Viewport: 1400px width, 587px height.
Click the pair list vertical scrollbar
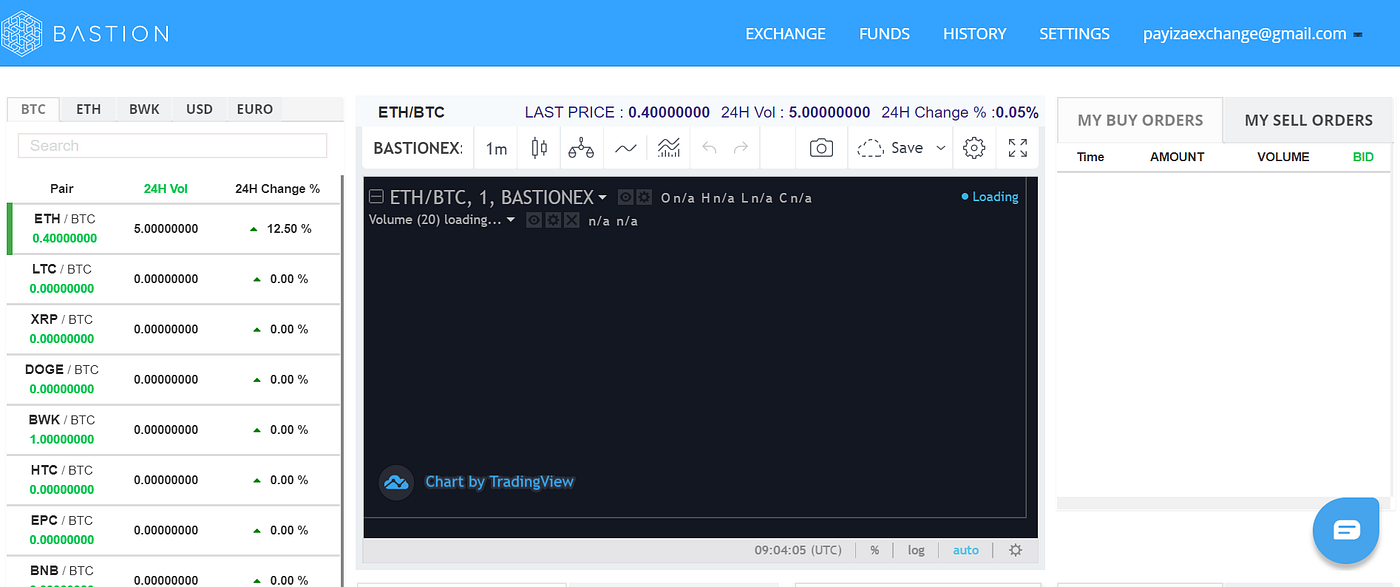click(342, 380)
